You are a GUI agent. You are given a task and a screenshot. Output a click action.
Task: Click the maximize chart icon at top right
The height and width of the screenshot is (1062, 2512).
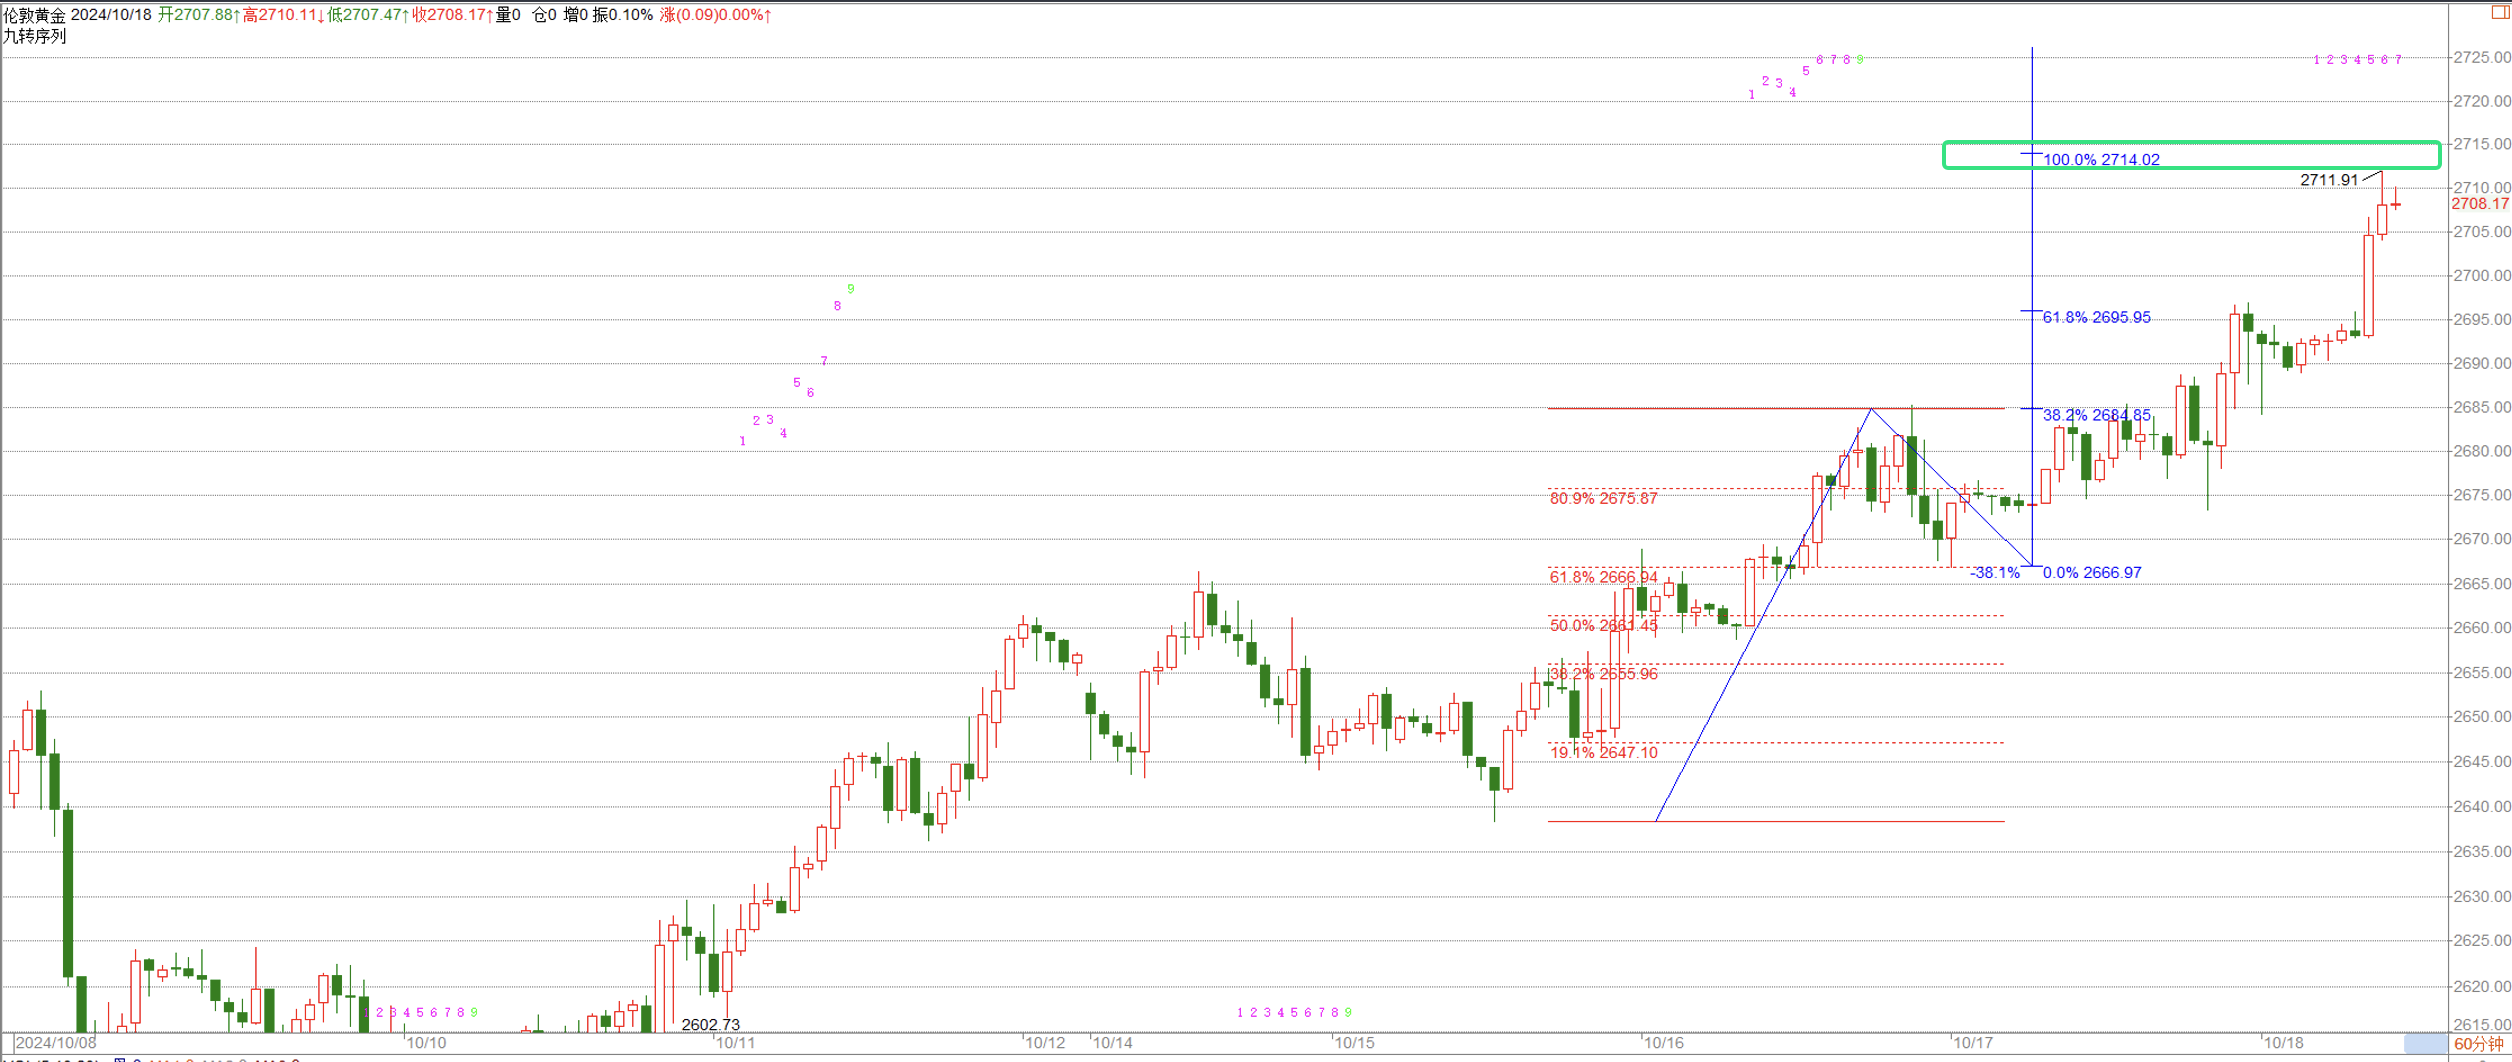coord(2501,11)
